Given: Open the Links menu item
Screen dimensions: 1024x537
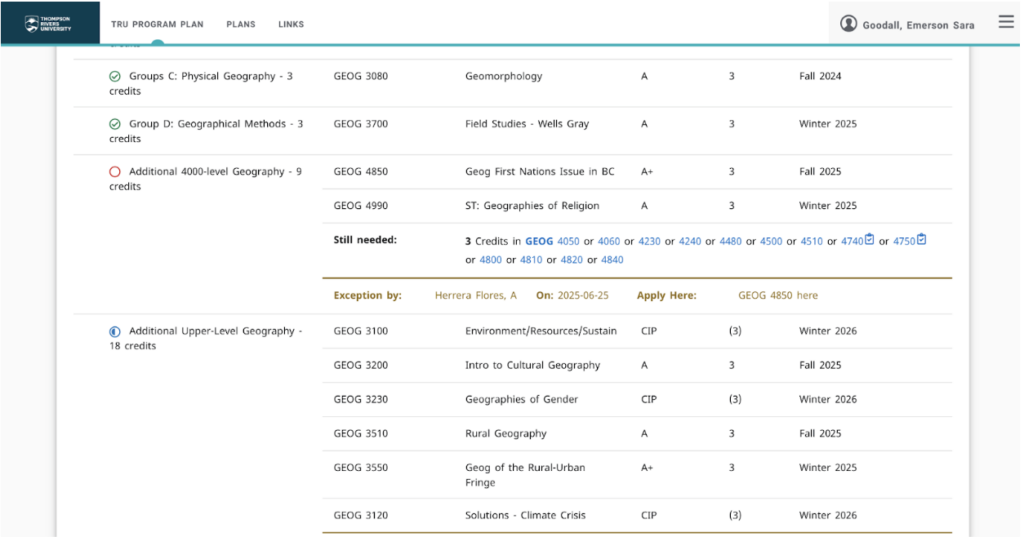Looking at the screenshot, I should click(x=291, y=24).
